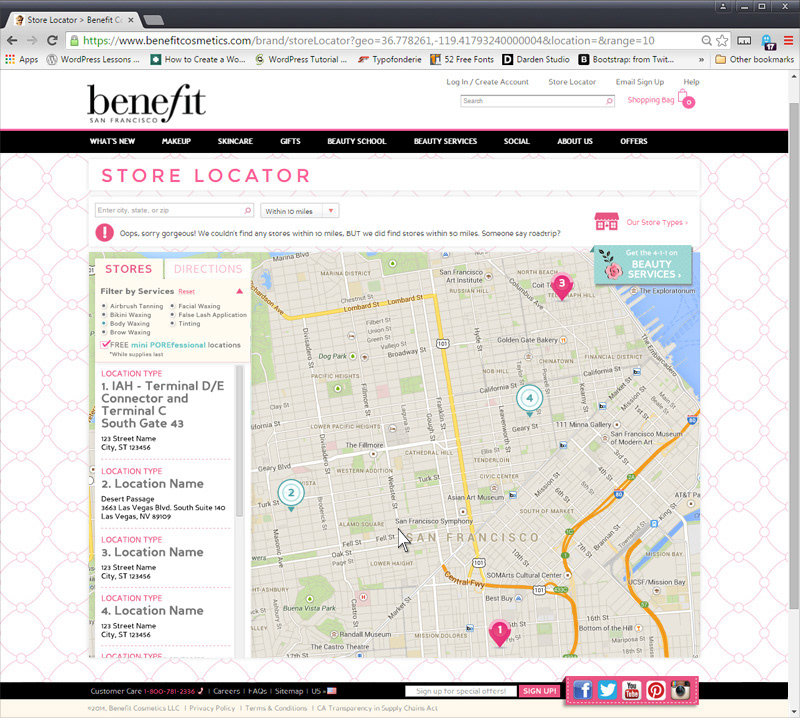Select map pin number 4
This screenshot has height=718, width=800.
[x=530, y=399]
